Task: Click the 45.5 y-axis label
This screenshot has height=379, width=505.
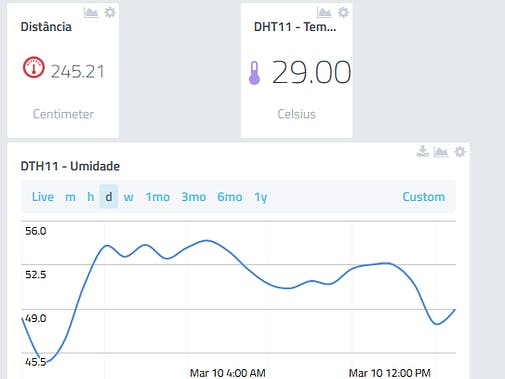Action: (36, 362)
